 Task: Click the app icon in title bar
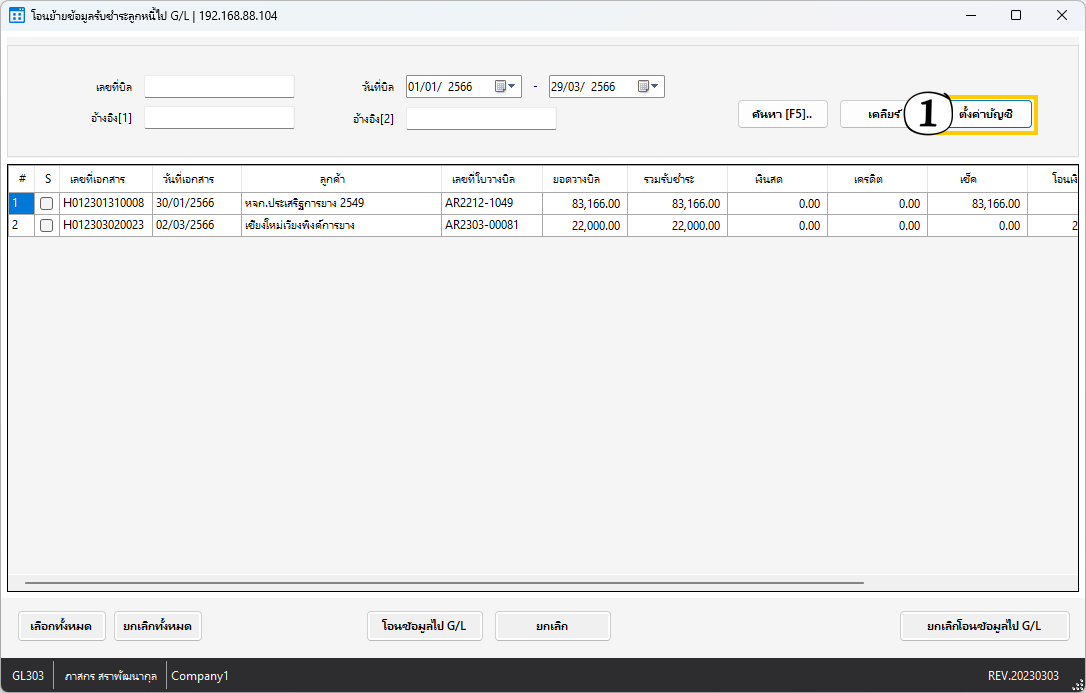(x=17, y=16)
